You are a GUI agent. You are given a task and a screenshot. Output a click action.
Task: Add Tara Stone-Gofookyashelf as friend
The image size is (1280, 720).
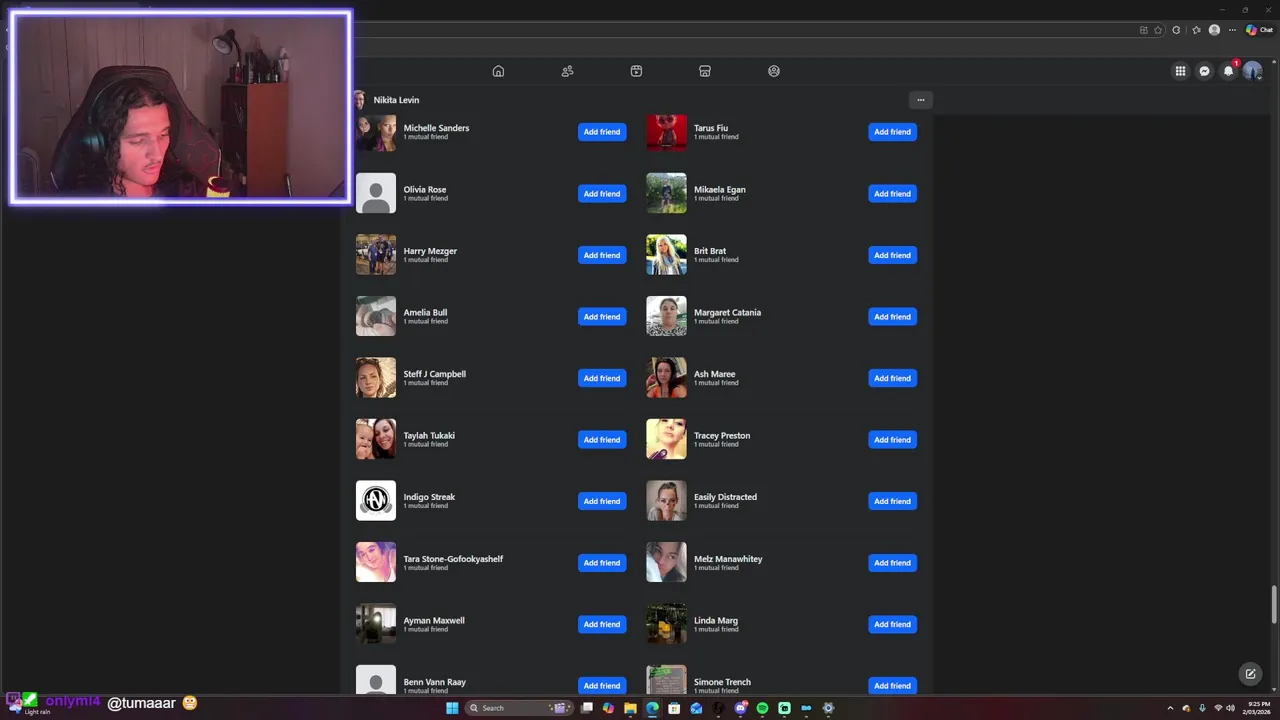point(602,563)
